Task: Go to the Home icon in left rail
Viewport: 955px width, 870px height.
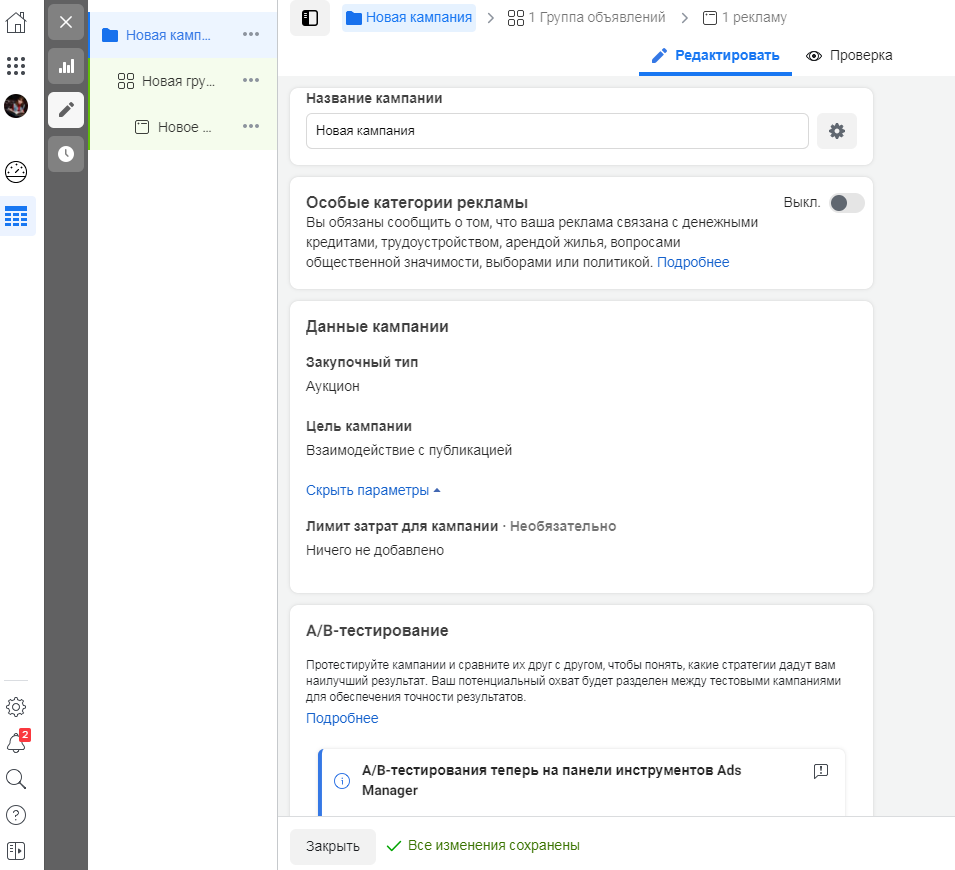Action: tap(16, 23)
